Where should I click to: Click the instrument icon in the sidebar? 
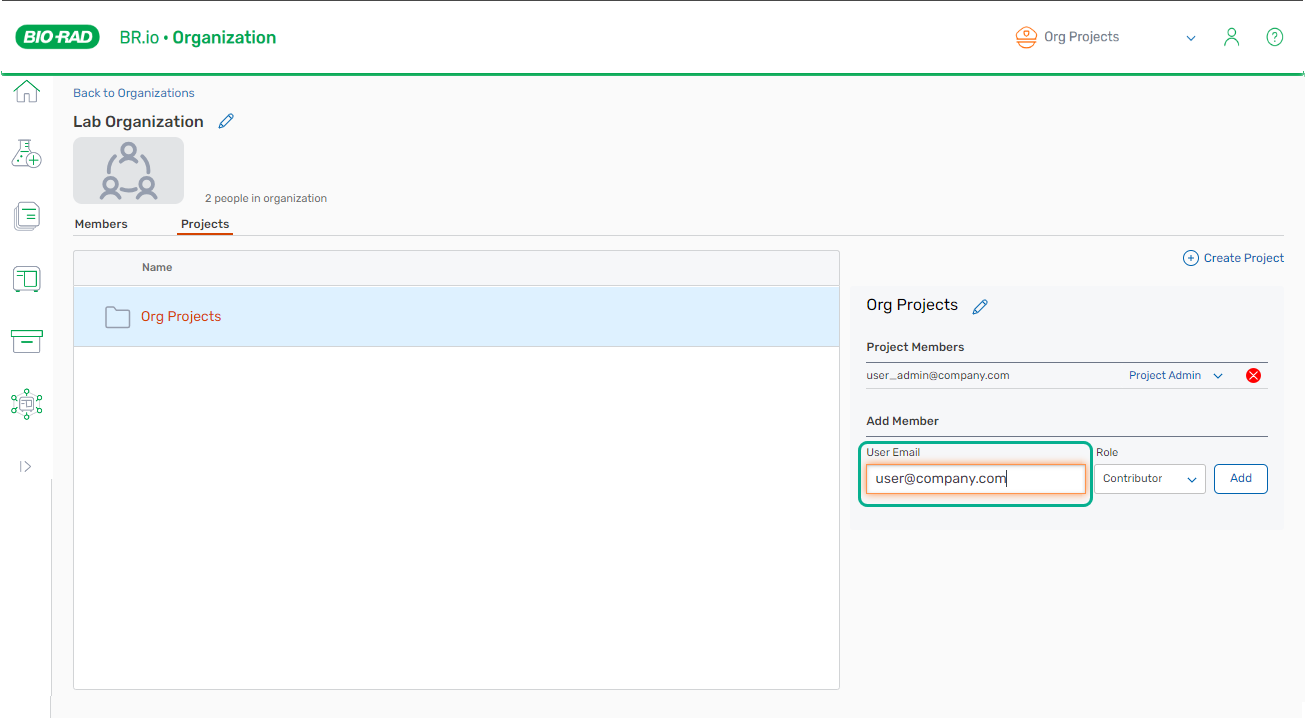tap(27, 279)
